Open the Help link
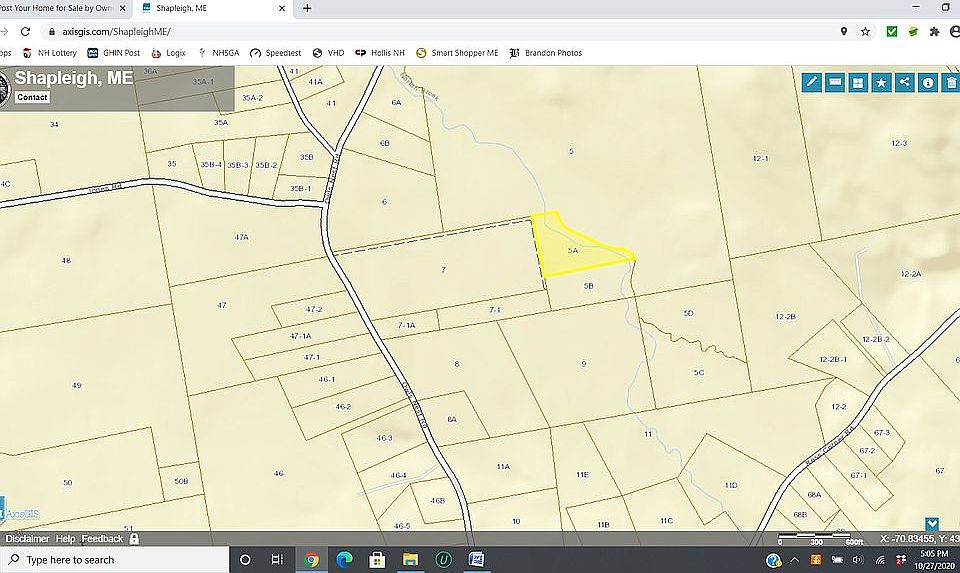Screen dimensions: 960x573 pos(65,539)
